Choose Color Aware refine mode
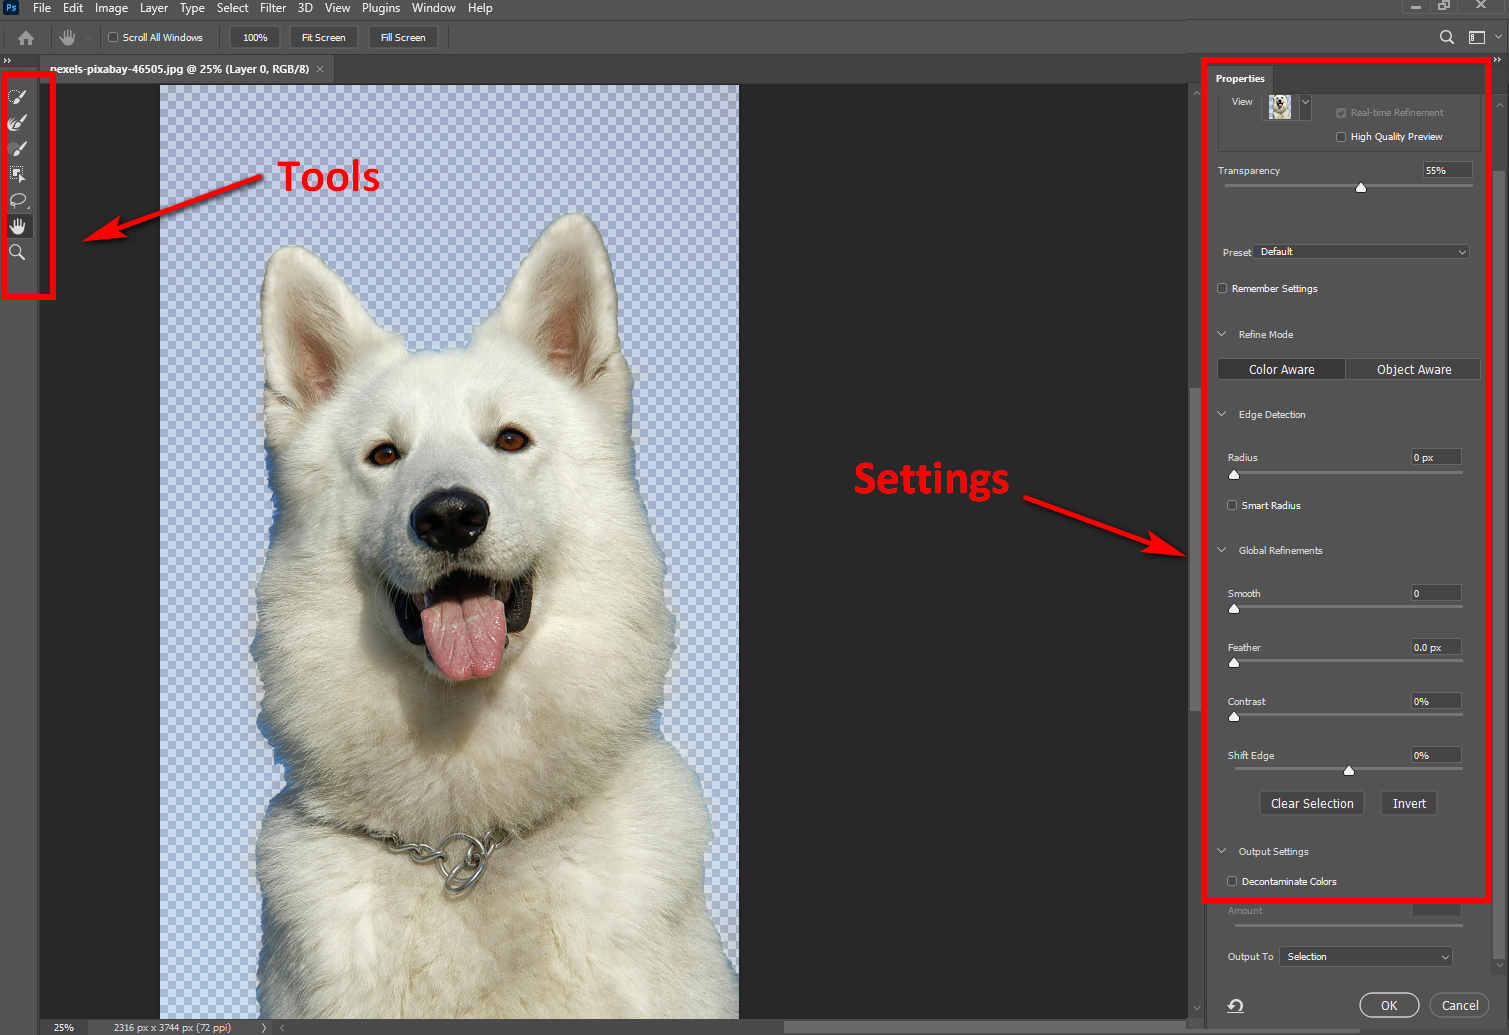Viewport: 1509px width, 1035px height. pyautogui.click(x=1281, y=369)
